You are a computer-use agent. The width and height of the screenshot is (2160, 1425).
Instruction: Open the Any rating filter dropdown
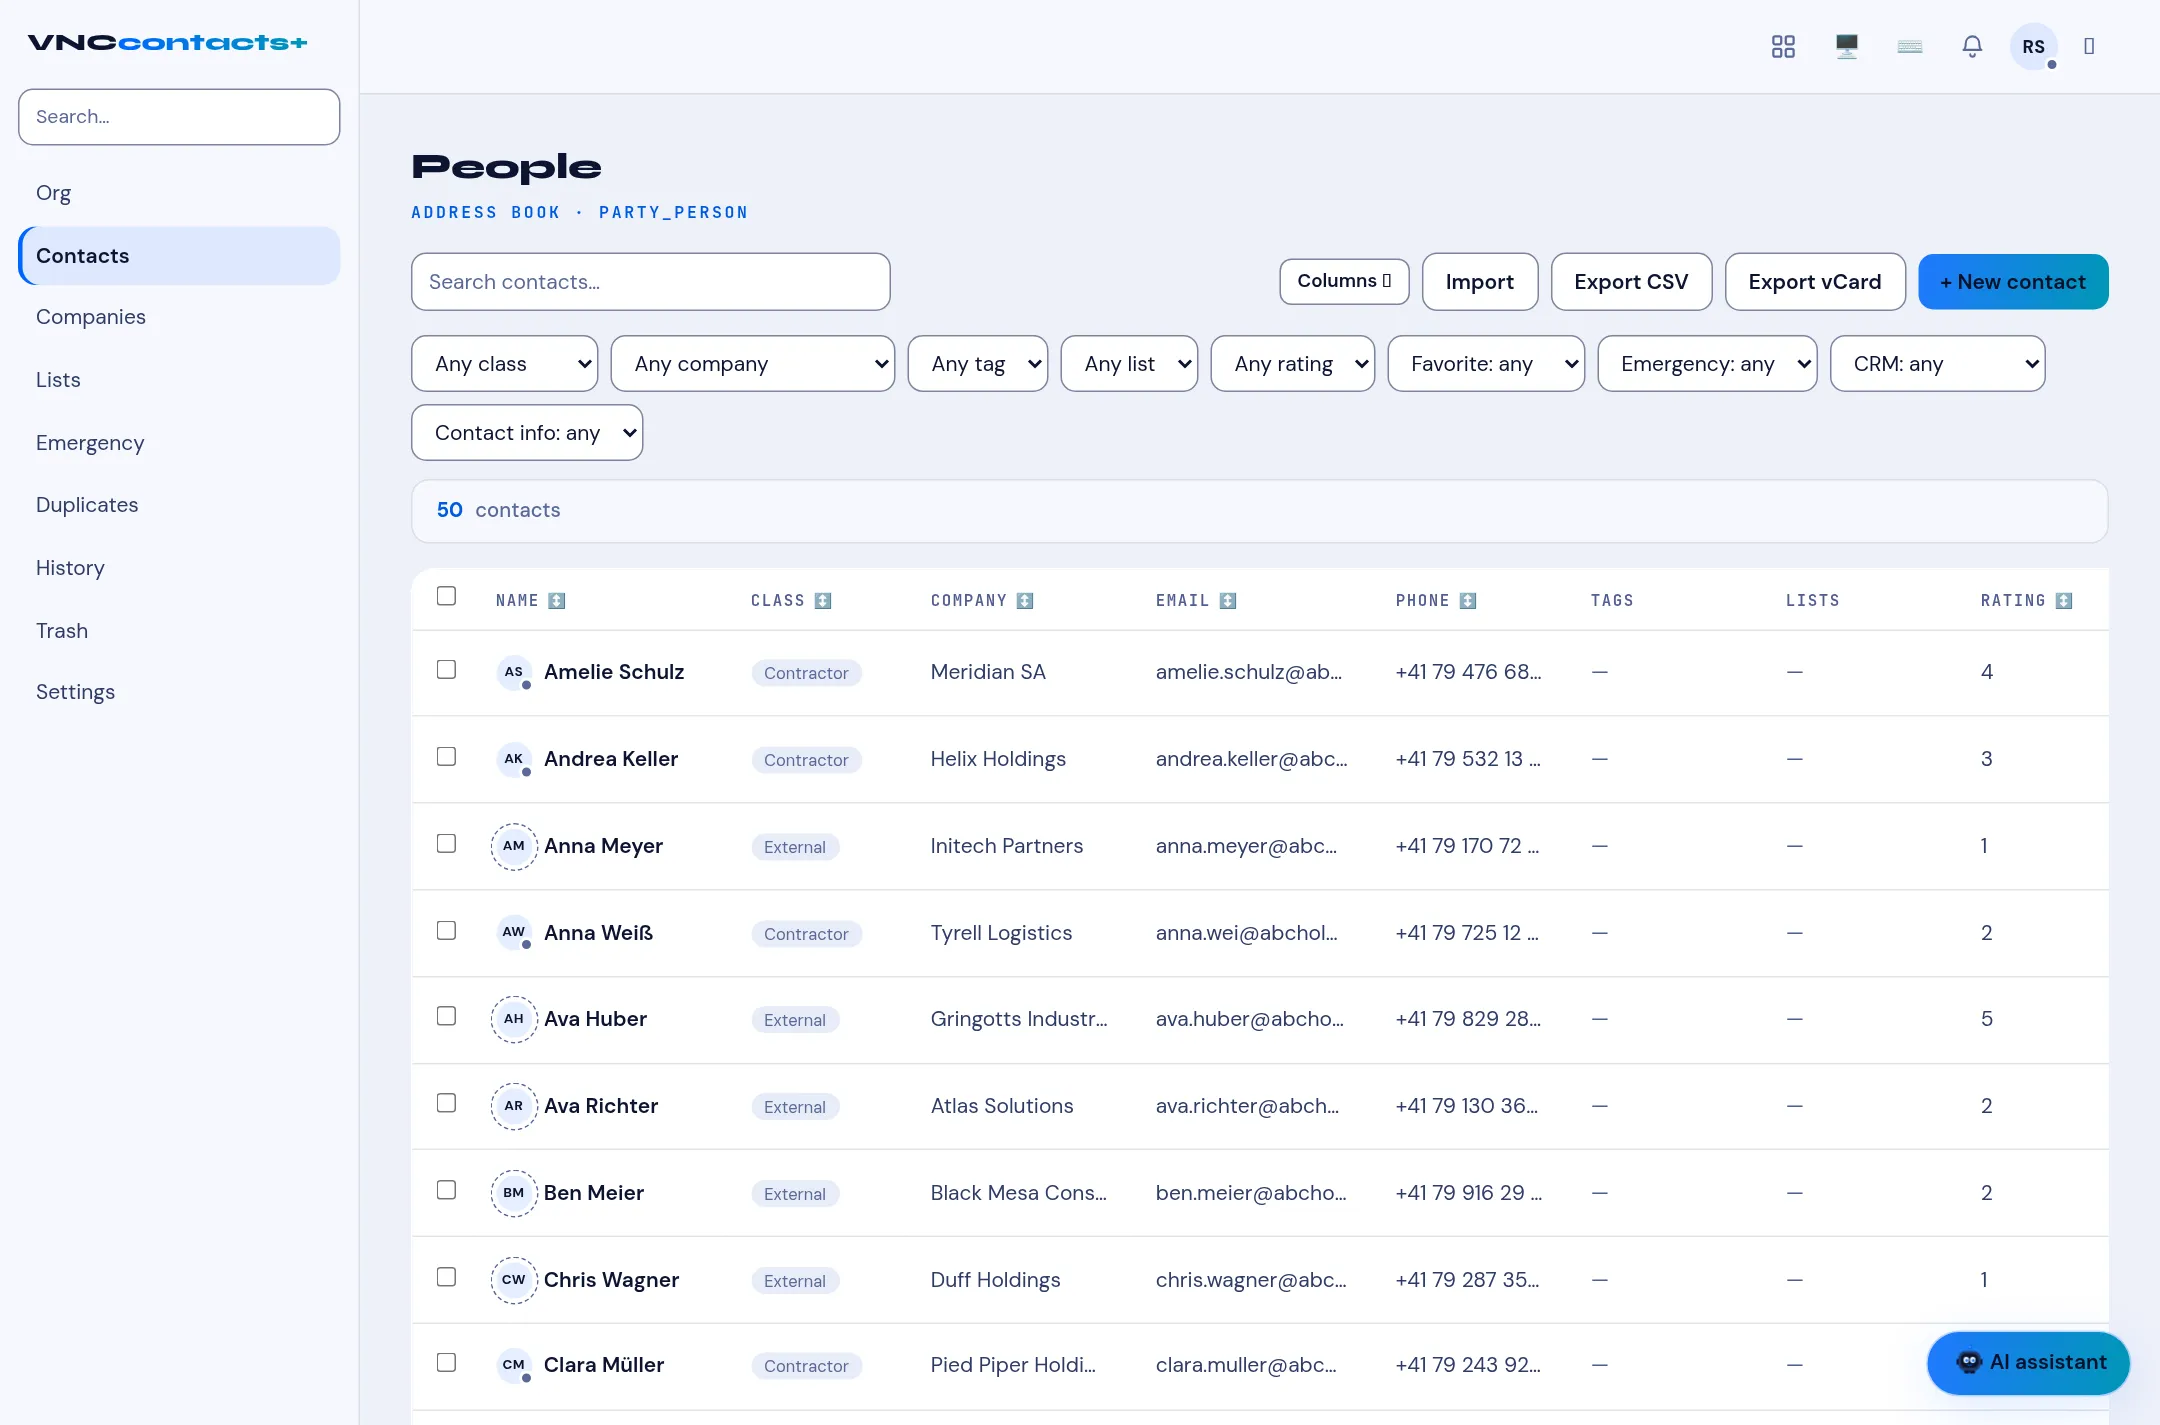(1293, 364)
